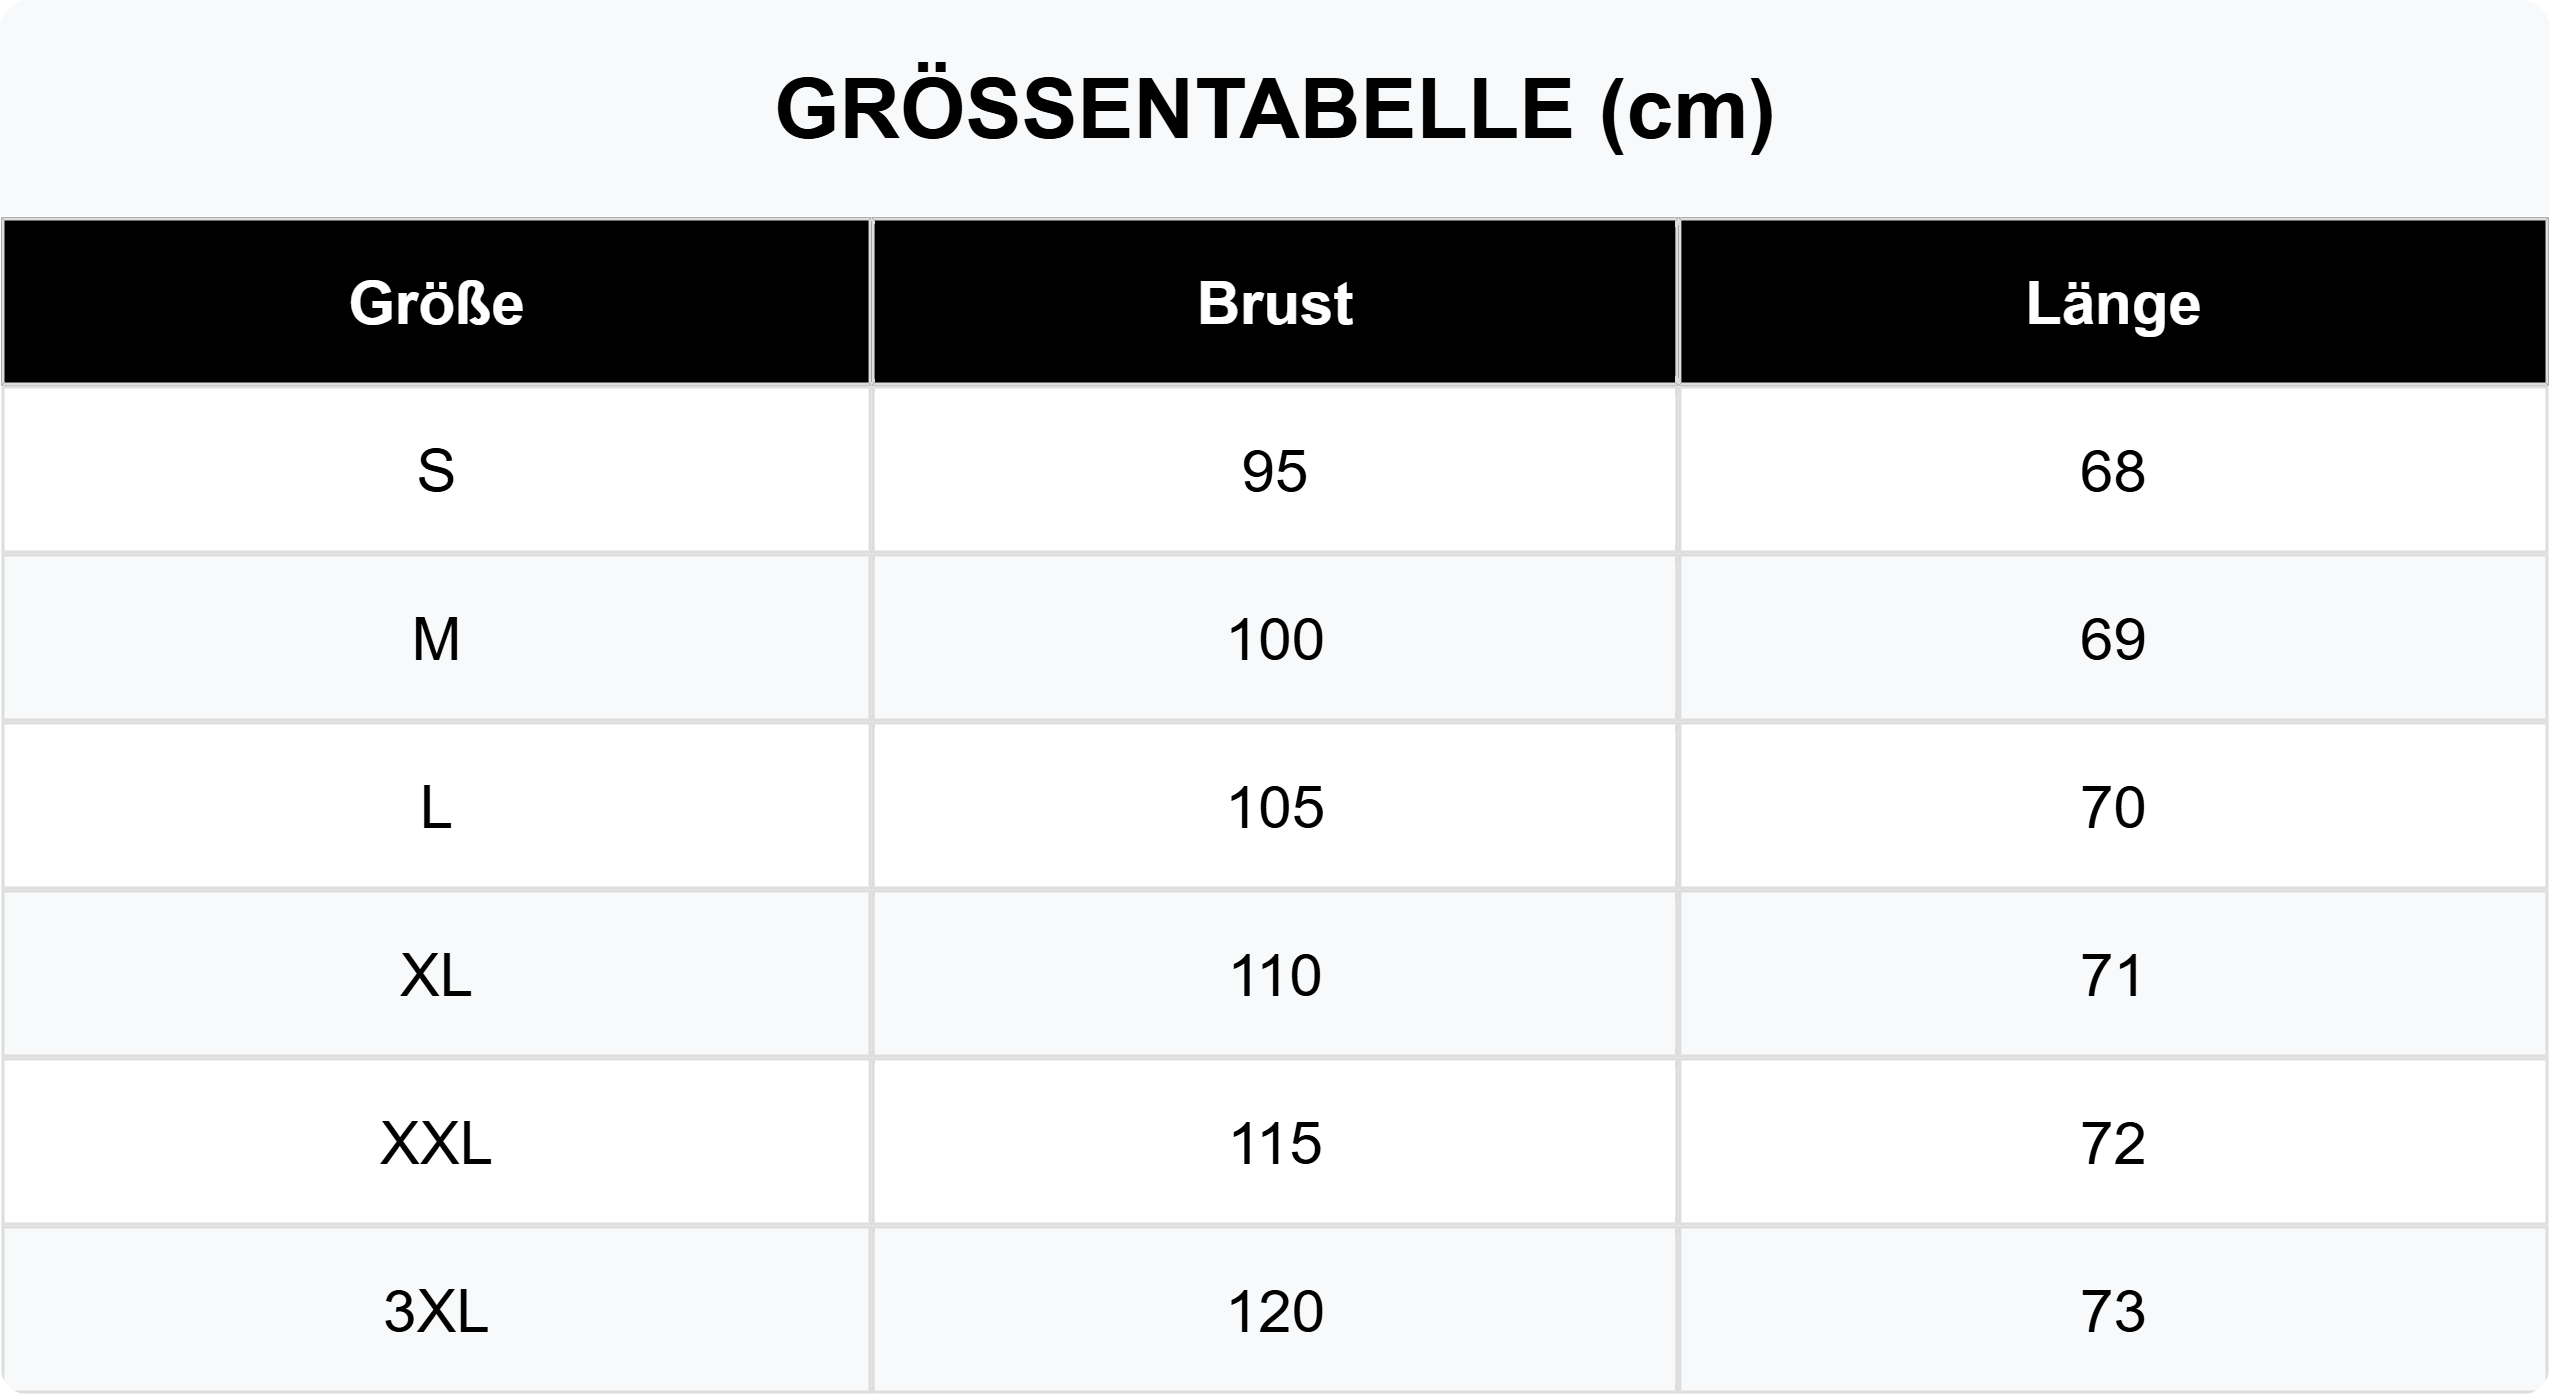This screenshot has width=2550, height=1395.
Task: Select the Größe column header
Action: tap(436, 303)
